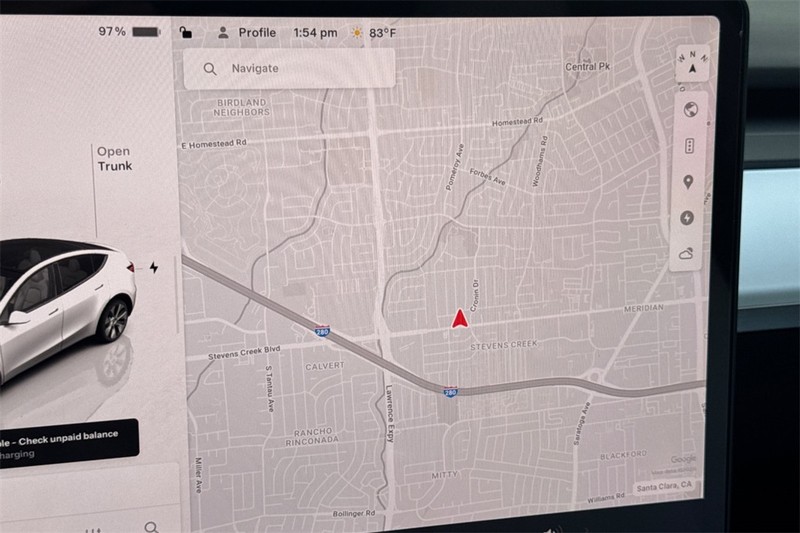Tap the MERIDIAN map label
The width and height of the screenshot is (800, 533).
point(644,308)
